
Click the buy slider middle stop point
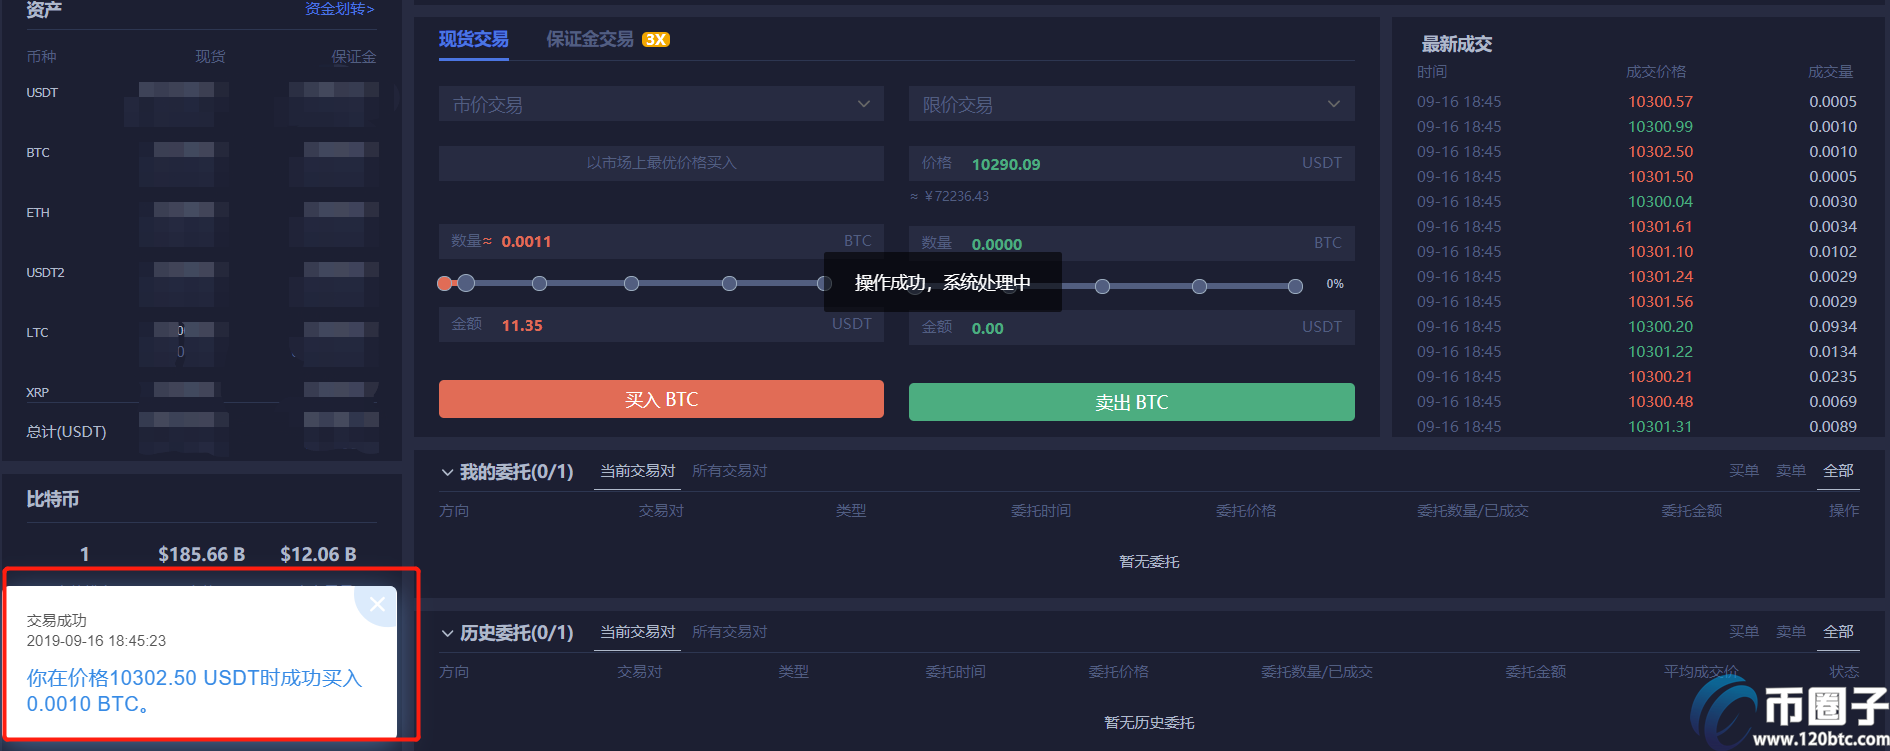[631, 283]
